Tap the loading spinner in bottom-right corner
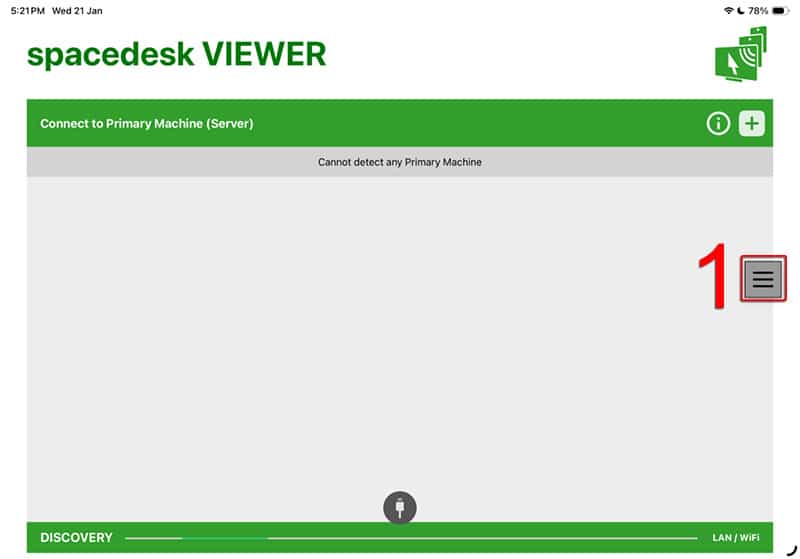800x559 pixels. tap(791, 549)
